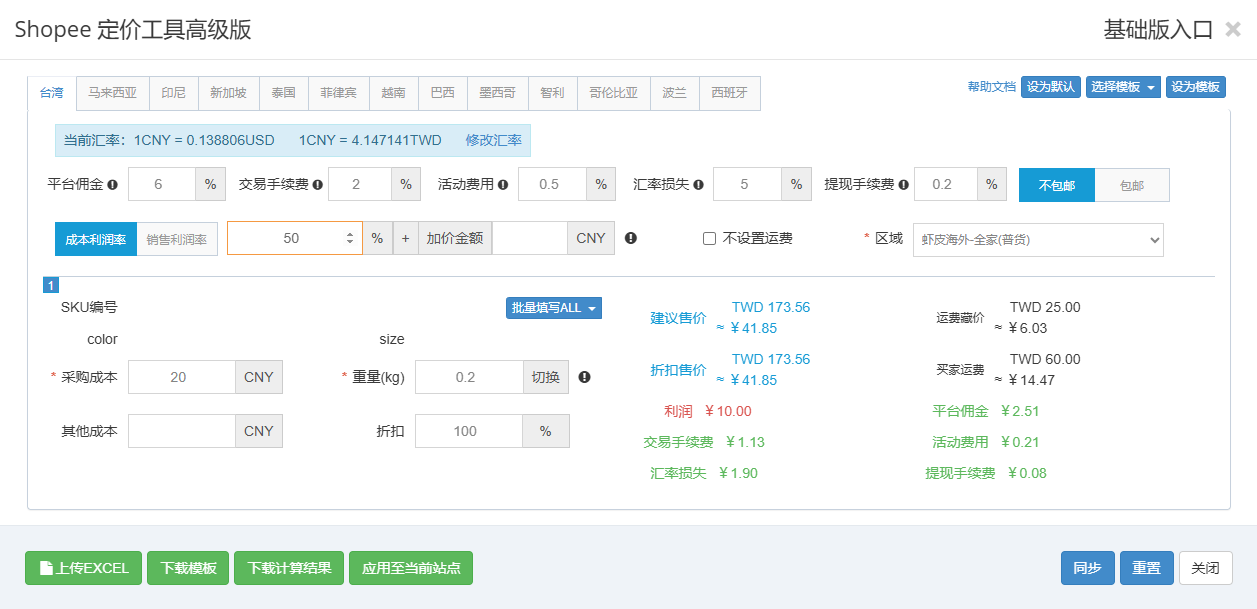Viewport: 1257px width, 609px height.
Task: Focus the 提现手续费 percentage field
Action: tap(945, 185)
